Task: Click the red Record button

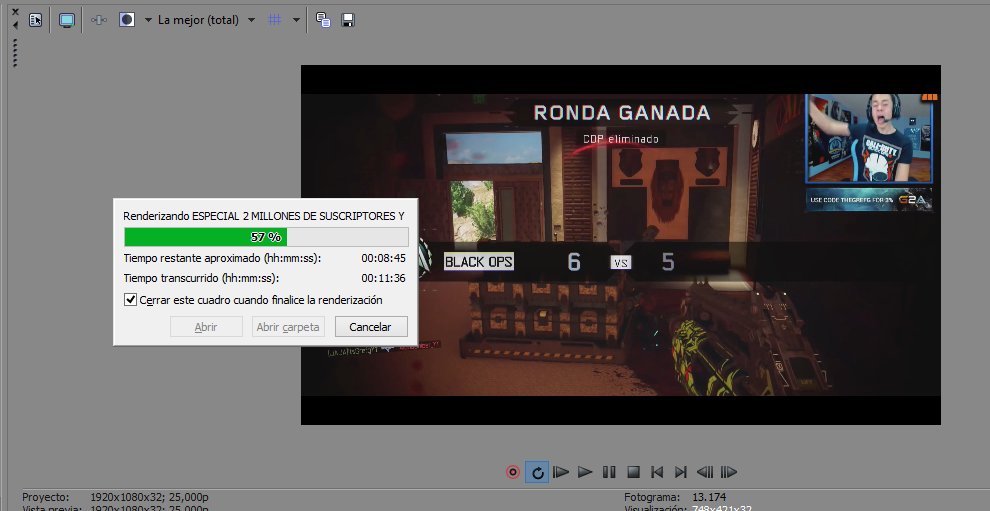Action: click(x=513, y=472)
